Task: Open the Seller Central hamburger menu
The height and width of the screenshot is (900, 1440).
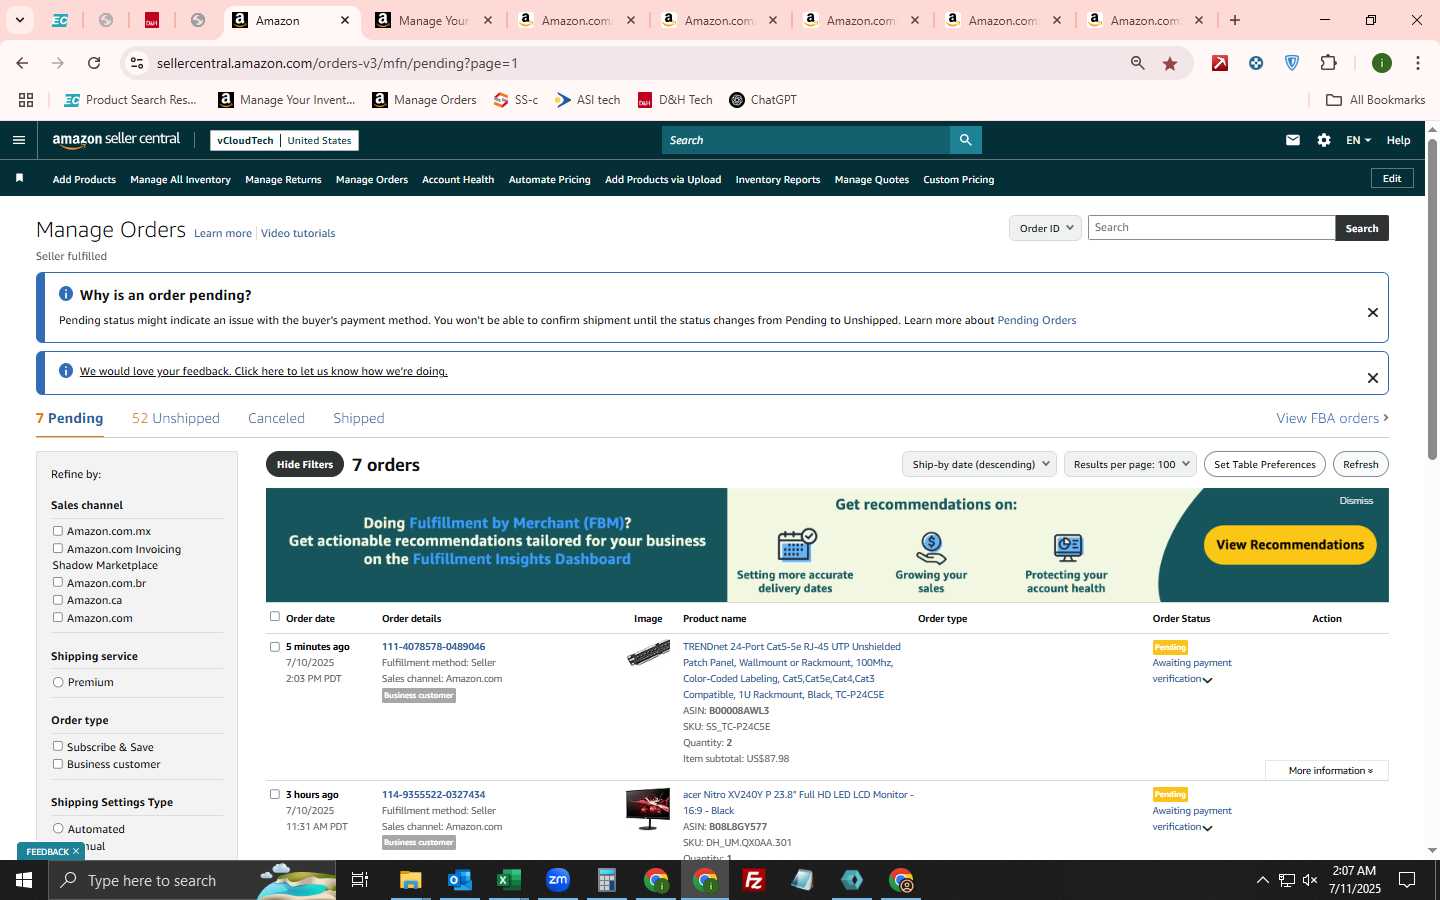Action: [18, 140]
